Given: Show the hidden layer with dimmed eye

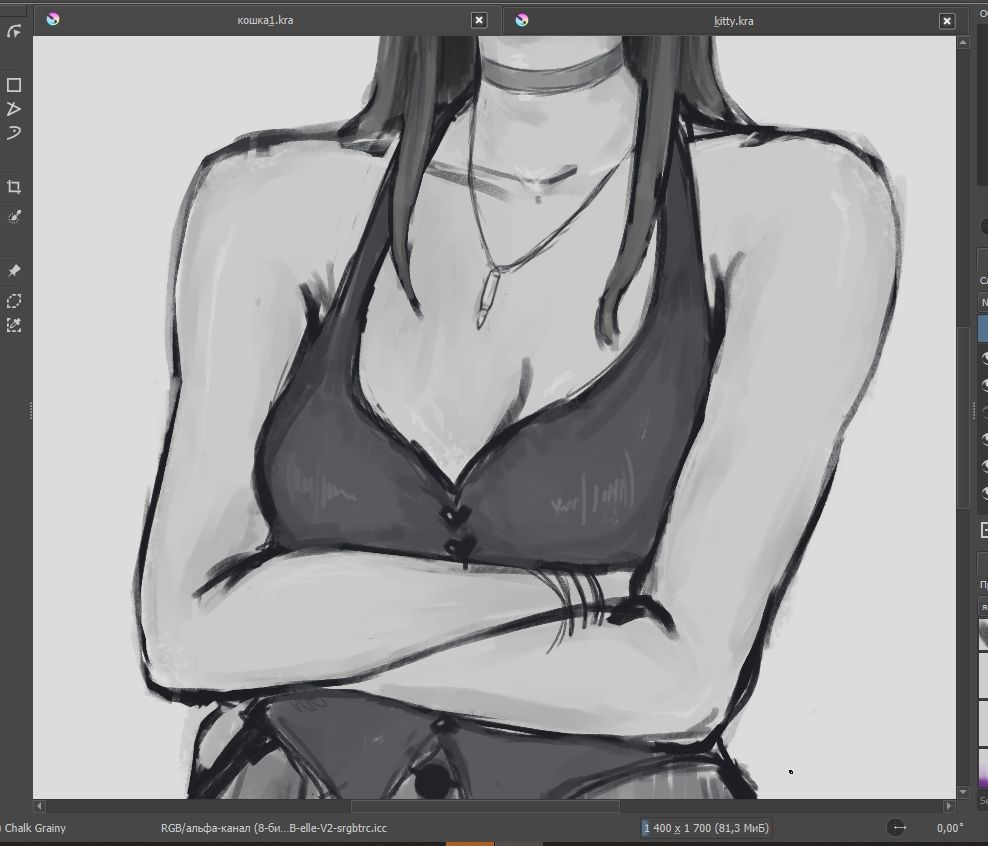Looking at the screenshot, I should pos(984,412).
